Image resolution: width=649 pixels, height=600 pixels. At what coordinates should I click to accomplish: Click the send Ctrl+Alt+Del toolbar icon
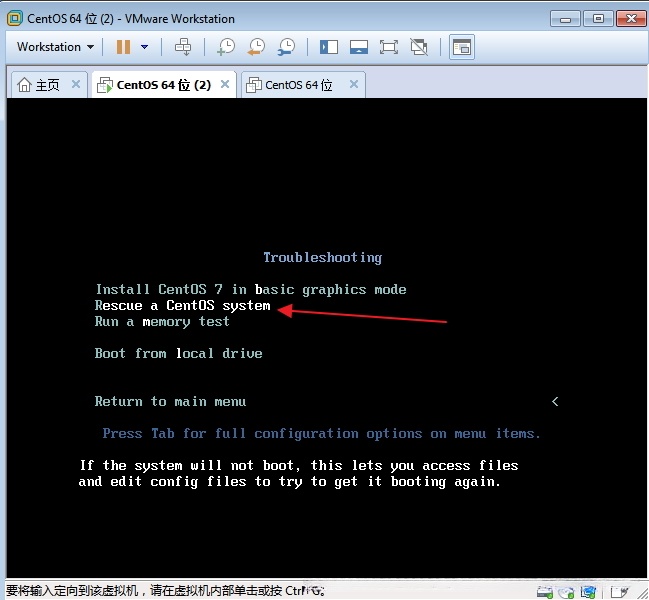pos(183,47)
